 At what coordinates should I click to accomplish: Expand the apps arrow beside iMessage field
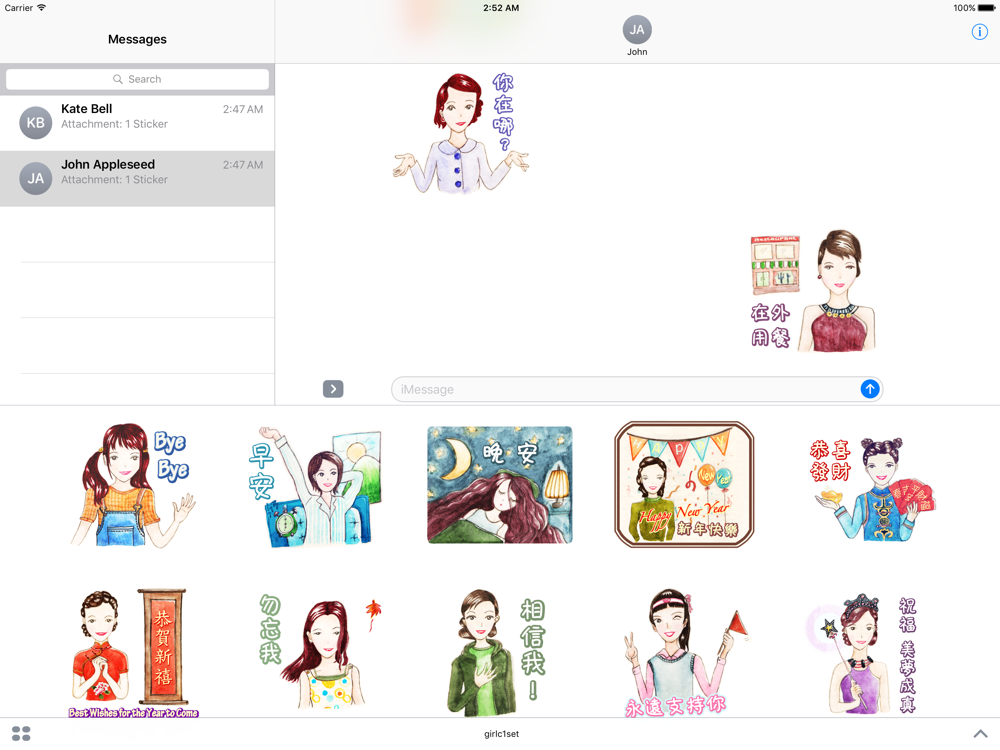[x=333, y=389]
